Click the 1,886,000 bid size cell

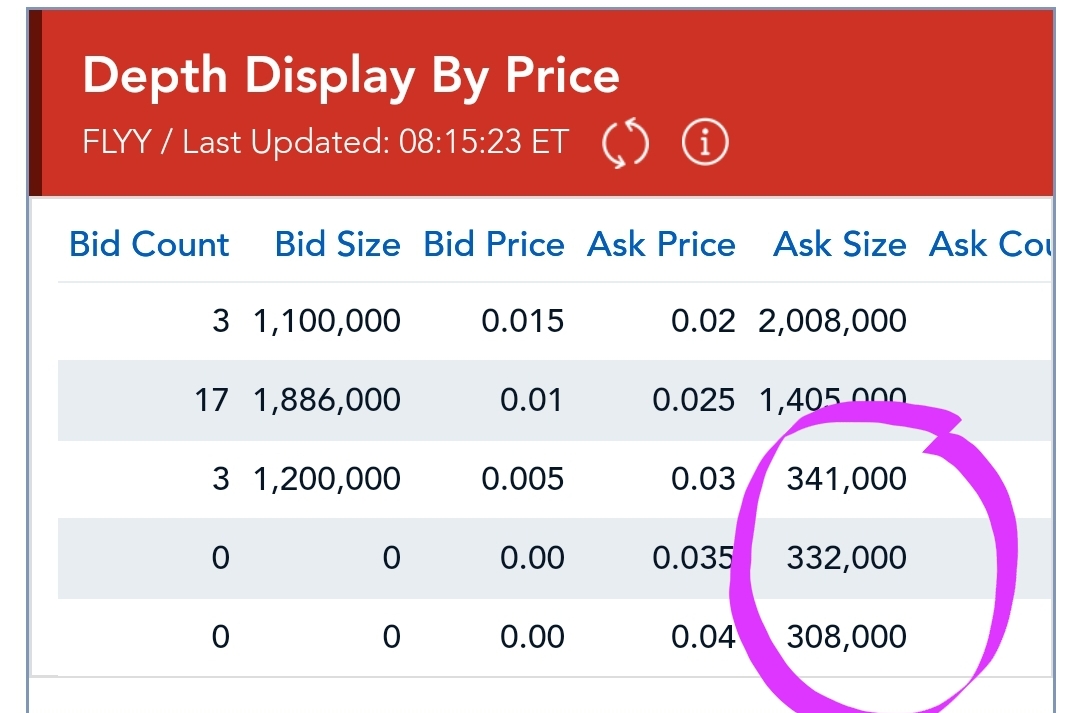326,400
